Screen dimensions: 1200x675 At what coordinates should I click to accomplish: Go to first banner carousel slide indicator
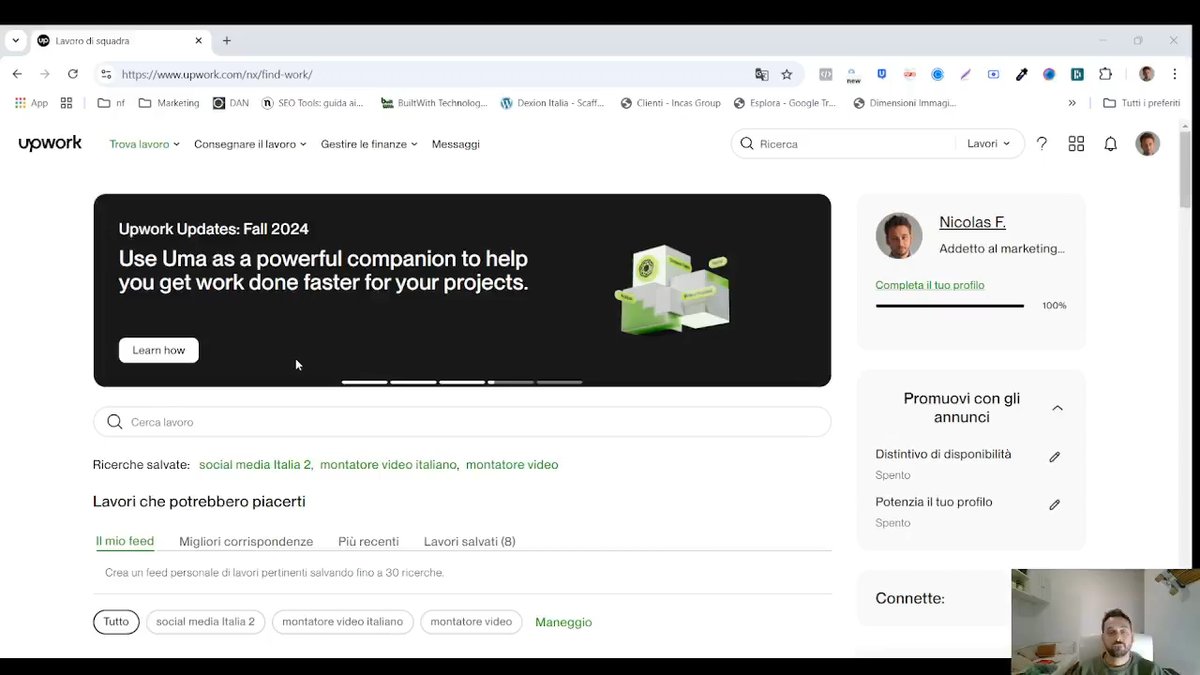[x=364, y=382]
